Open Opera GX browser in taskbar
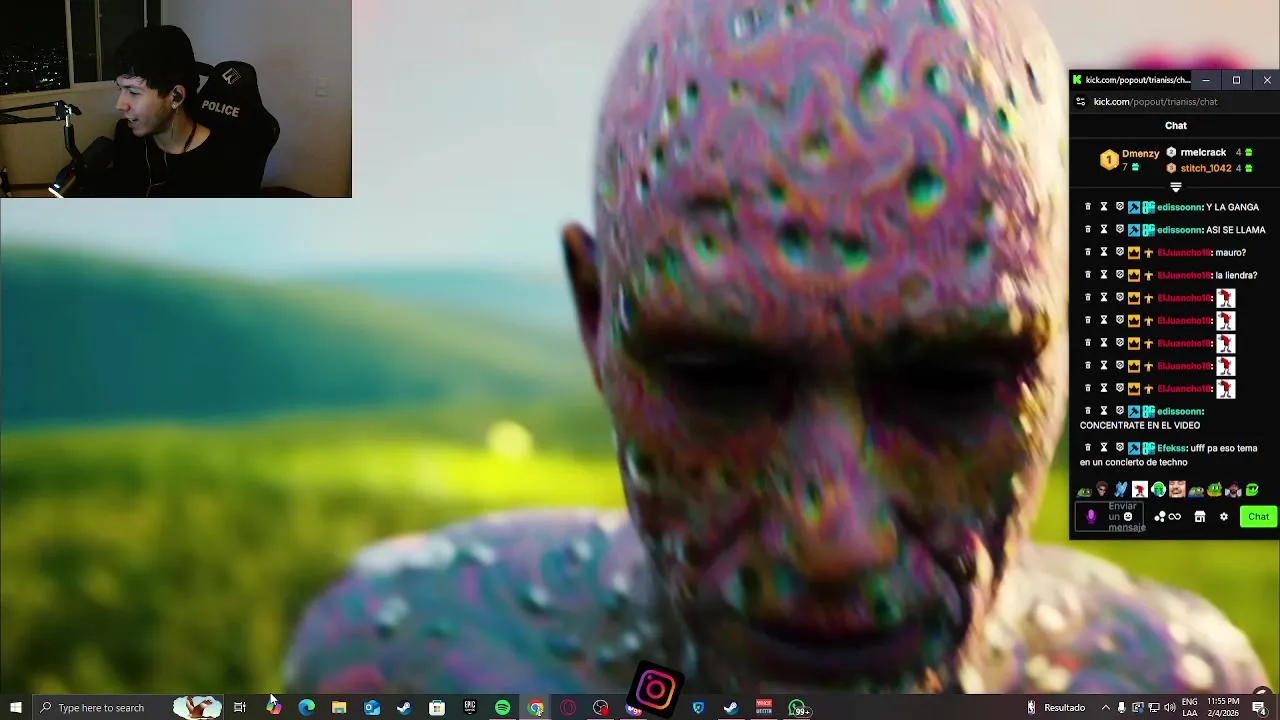The width and height of the screenshot is (1280, 720). (x=568, y=708)
